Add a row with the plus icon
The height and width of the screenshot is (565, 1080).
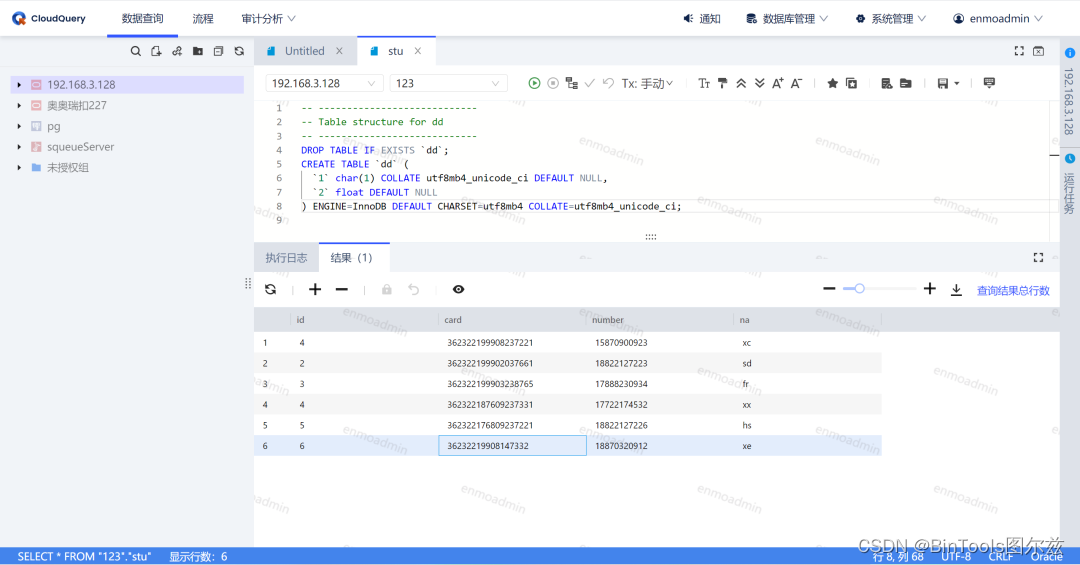(x=315, y=289)
